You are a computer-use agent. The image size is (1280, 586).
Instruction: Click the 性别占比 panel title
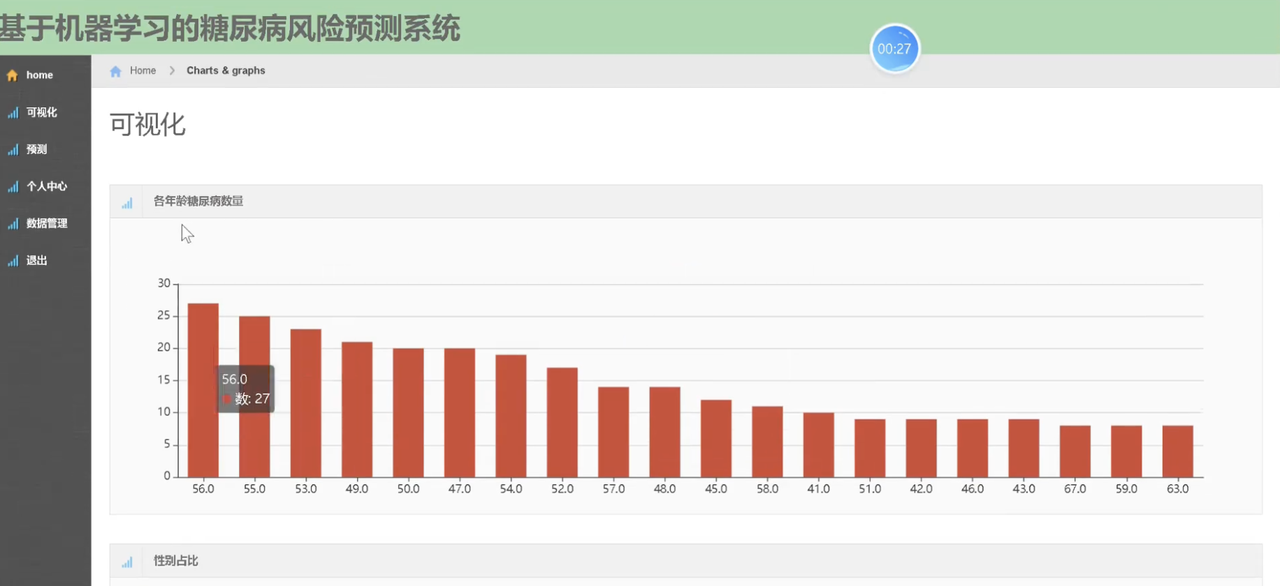coord(176,562)
